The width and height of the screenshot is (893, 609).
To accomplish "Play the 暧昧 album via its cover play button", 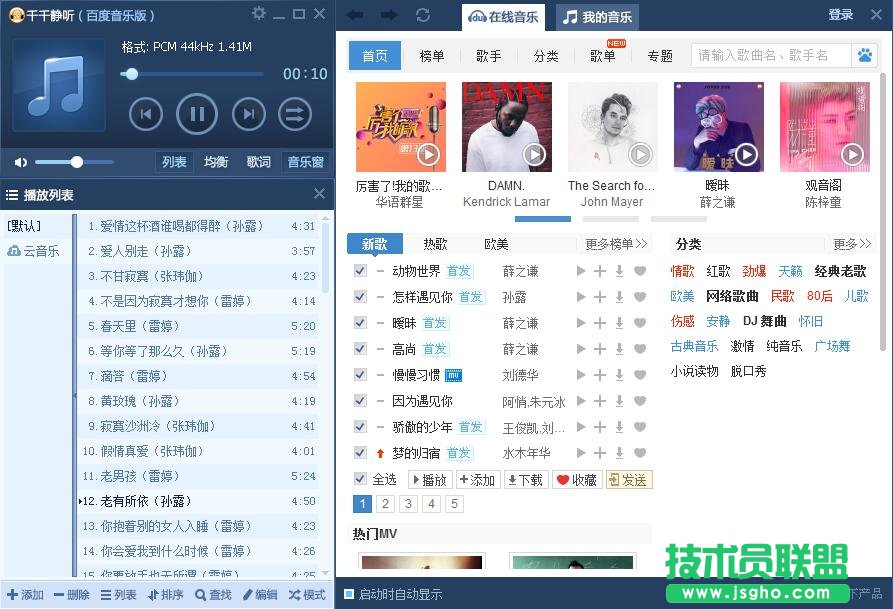I will tap(746, 154).
